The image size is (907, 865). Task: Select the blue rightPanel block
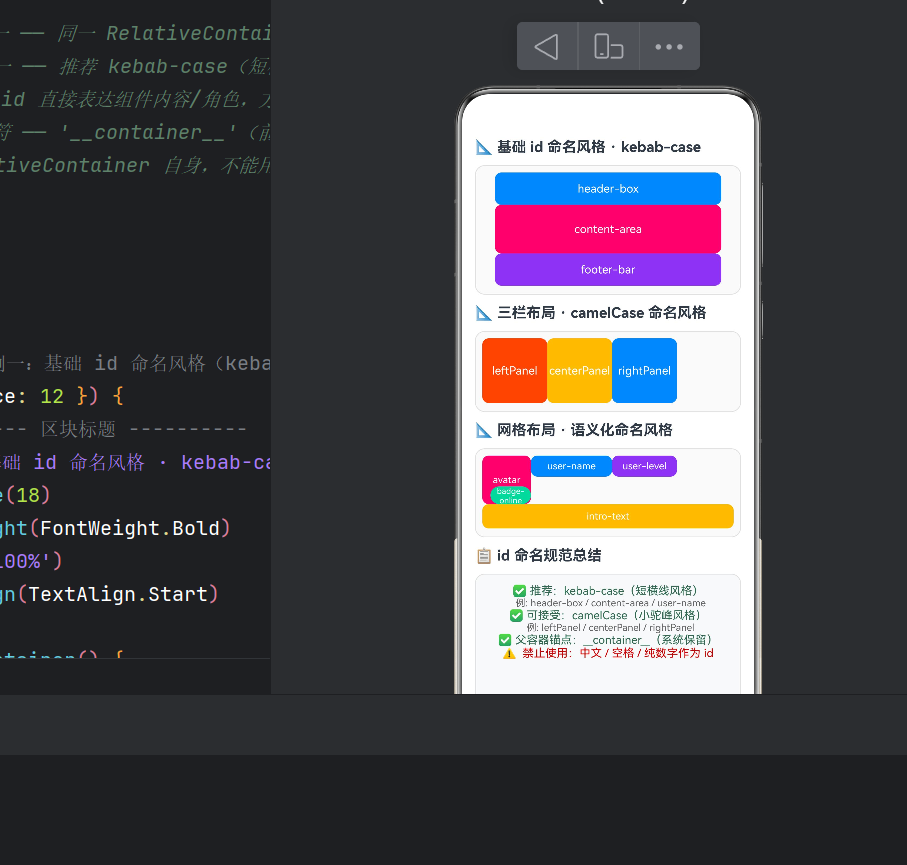[644, 370]
